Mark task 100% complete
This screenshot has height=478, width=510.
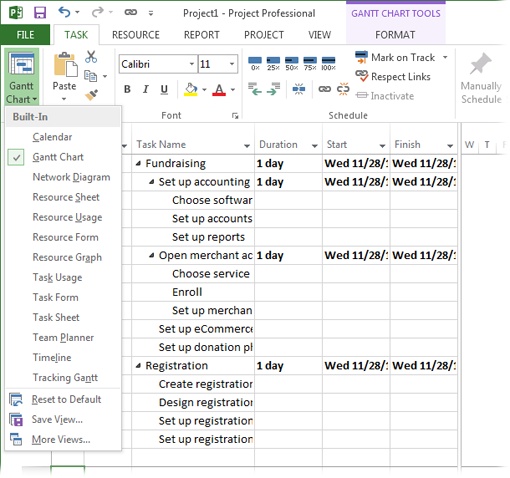(x=328, y=63)
